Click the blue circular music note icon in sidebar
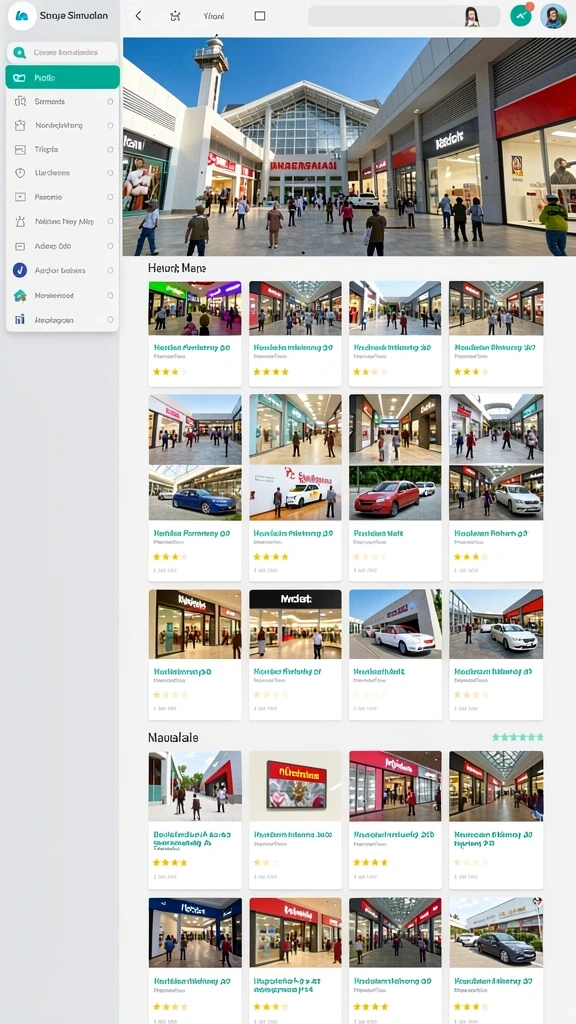The width and height of the screenshot is (576, 1024). [x=20, y=270]
